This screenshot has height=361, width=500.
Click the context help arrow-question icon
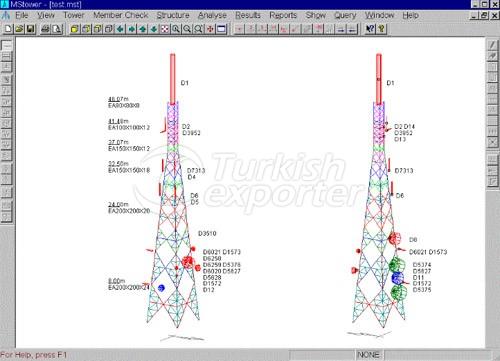click(370, 29)
